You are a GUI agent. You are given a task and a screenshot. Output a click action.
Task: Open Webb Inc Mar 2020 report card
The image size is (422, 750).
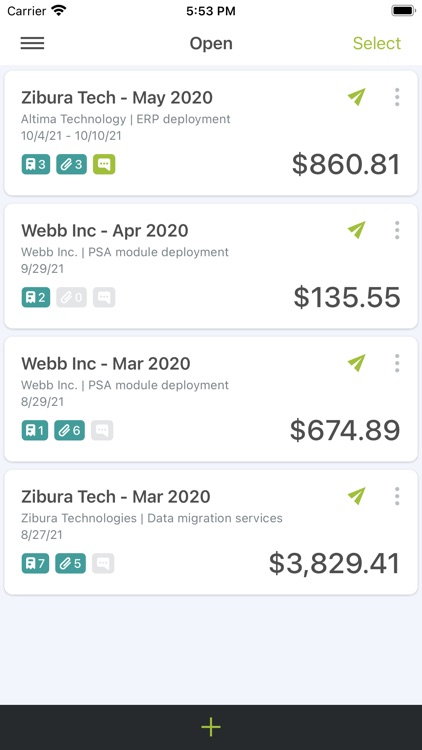click(x=211, y=399)
